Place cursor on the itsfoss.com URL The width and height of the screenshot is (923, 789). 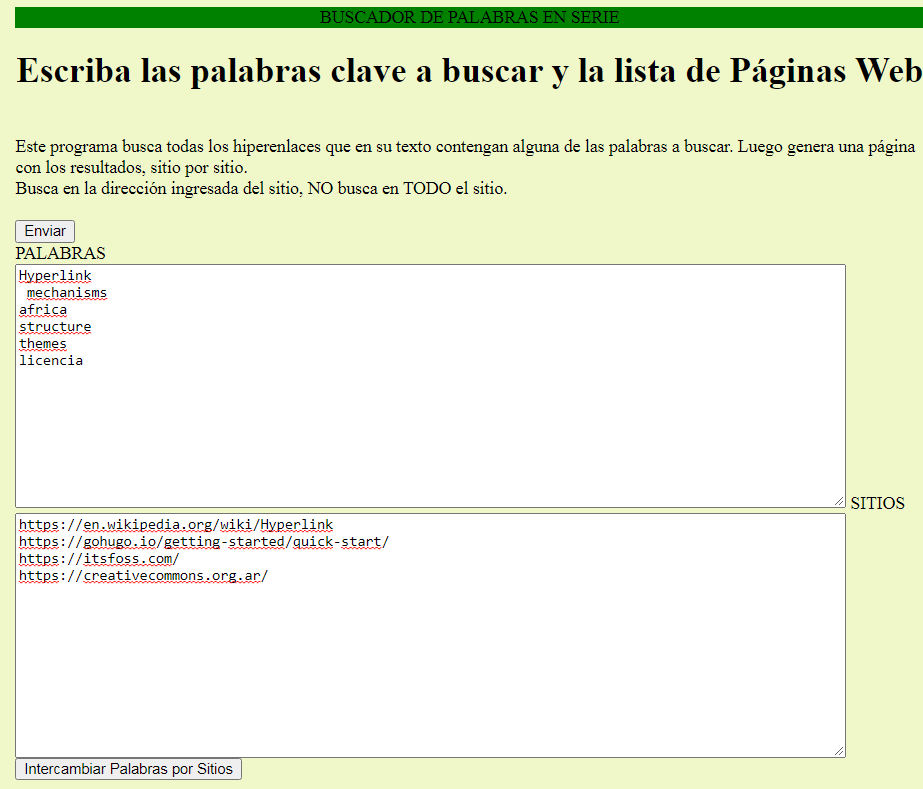(99, 559)
